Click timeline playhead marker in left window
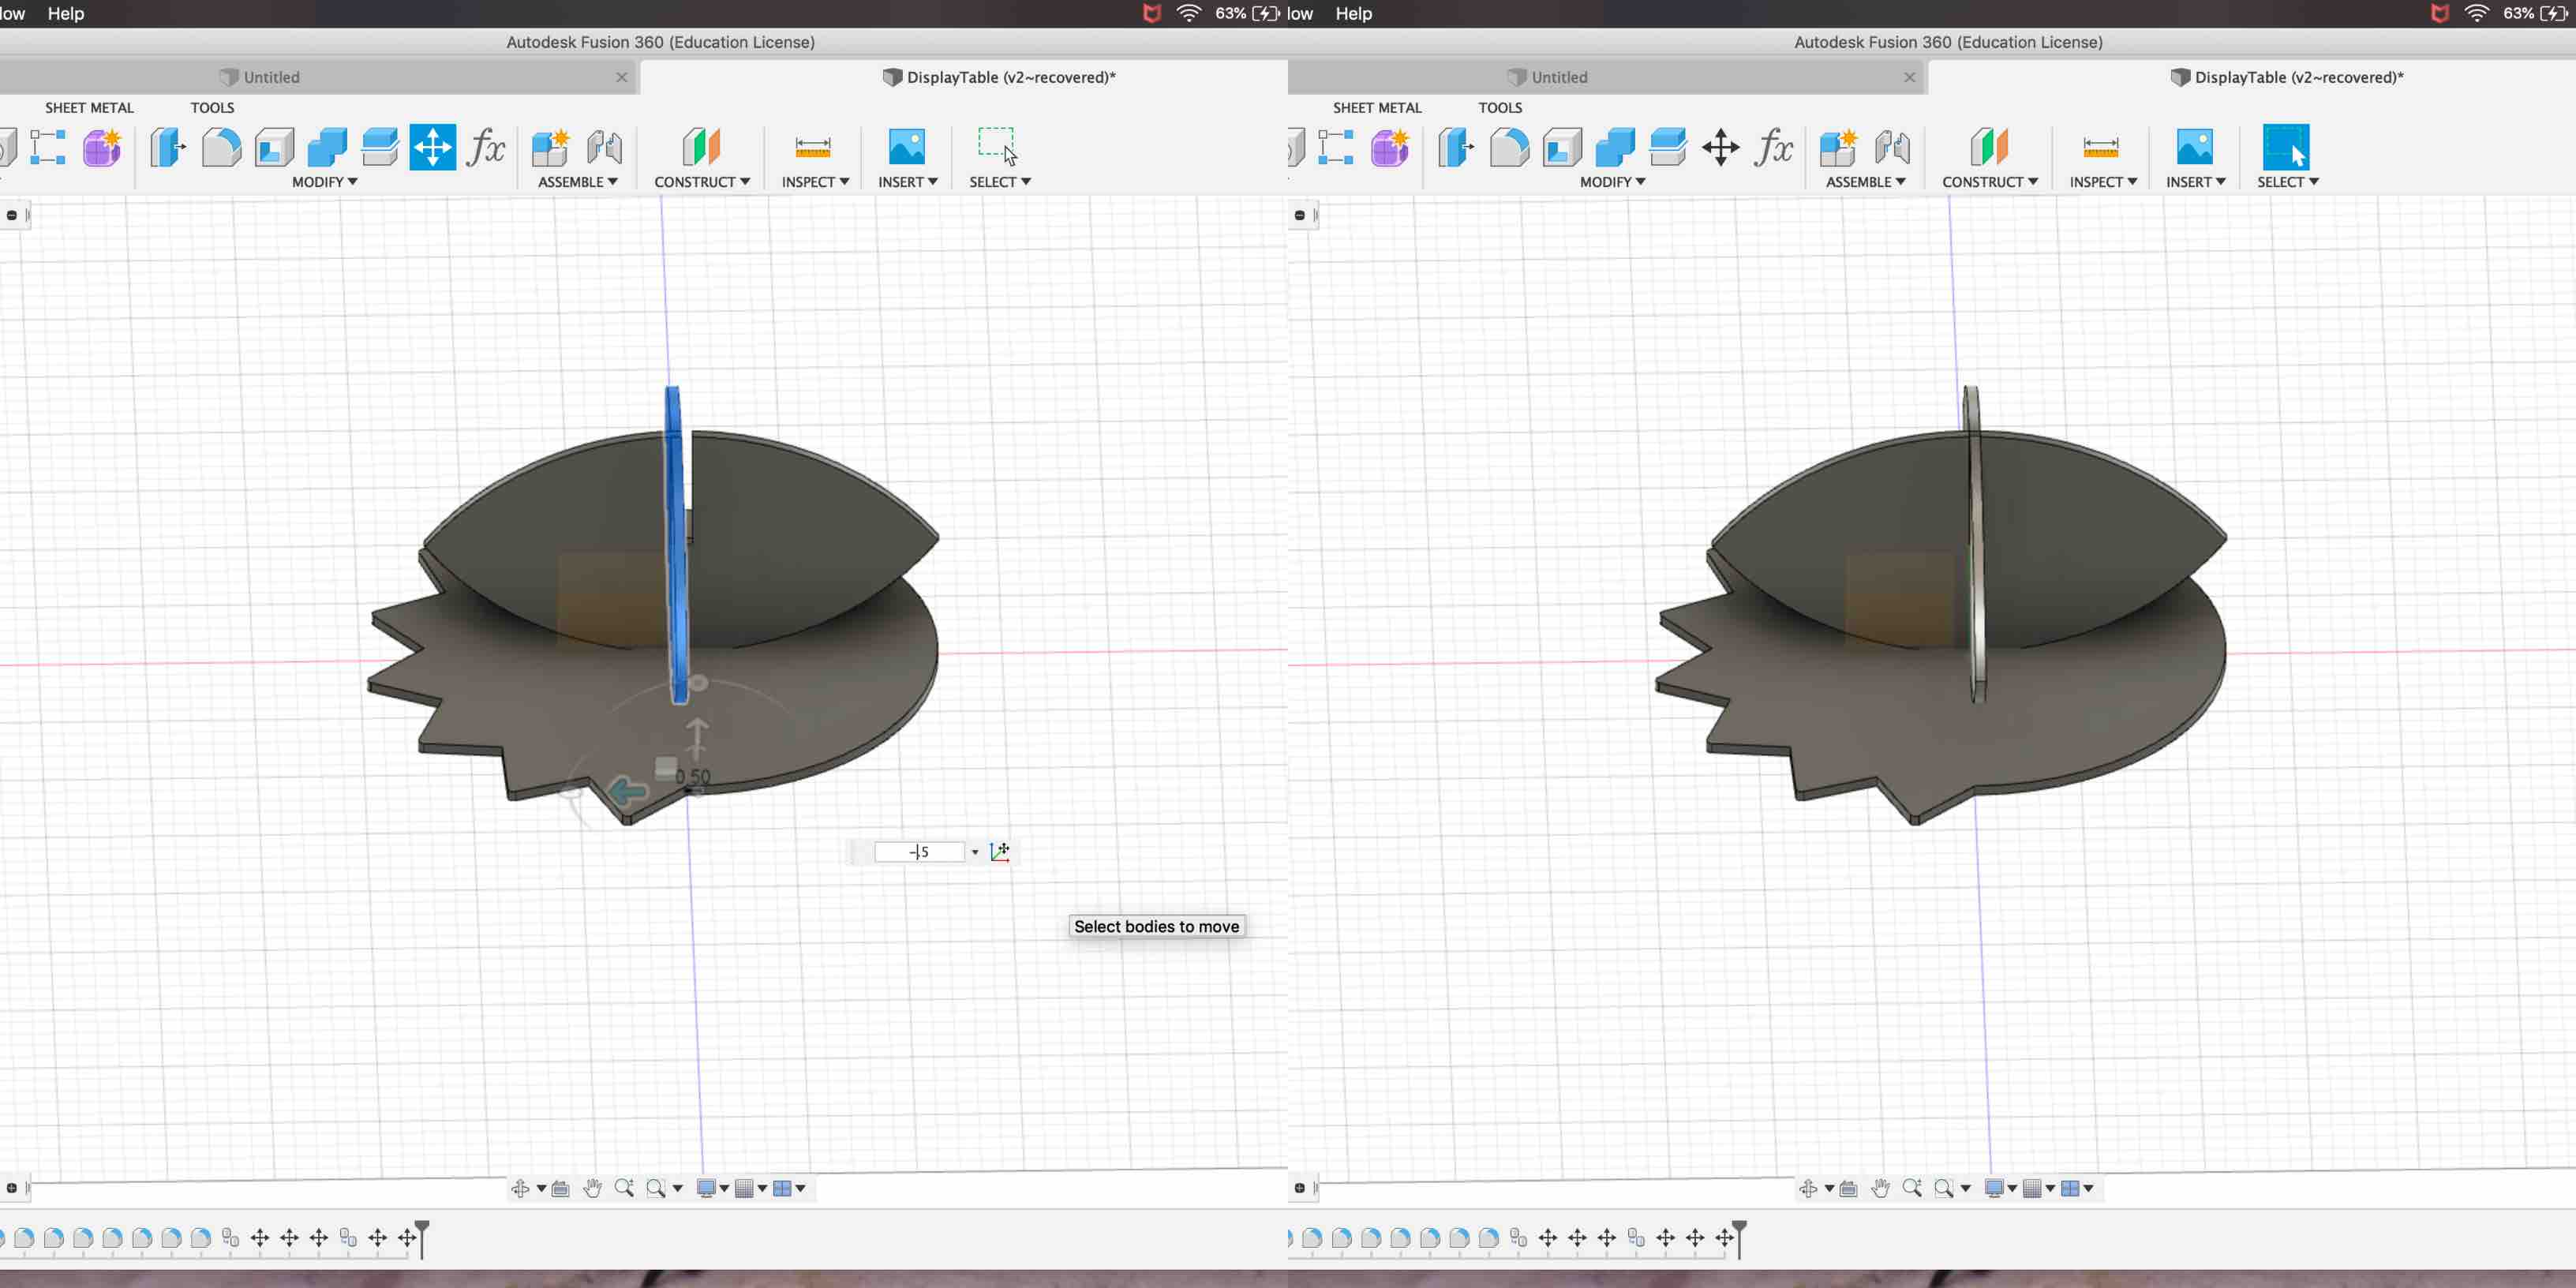This screenshot has height=1288, width=2576. click(x=422, y=1238)
